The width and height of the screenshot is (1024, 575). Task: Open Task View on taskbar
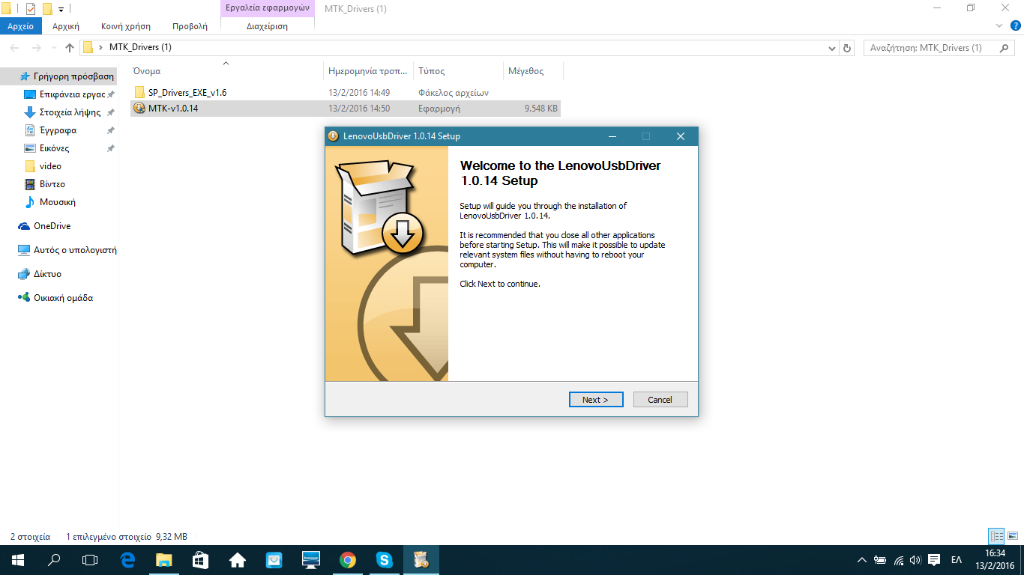(x=90, y=560)
